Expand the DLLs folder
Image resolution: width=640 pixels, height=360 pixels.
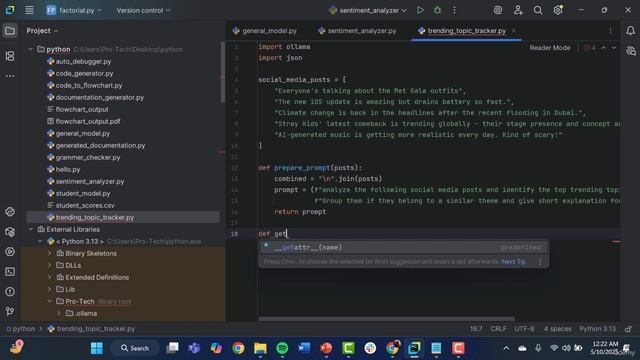[x=49, y=265]
